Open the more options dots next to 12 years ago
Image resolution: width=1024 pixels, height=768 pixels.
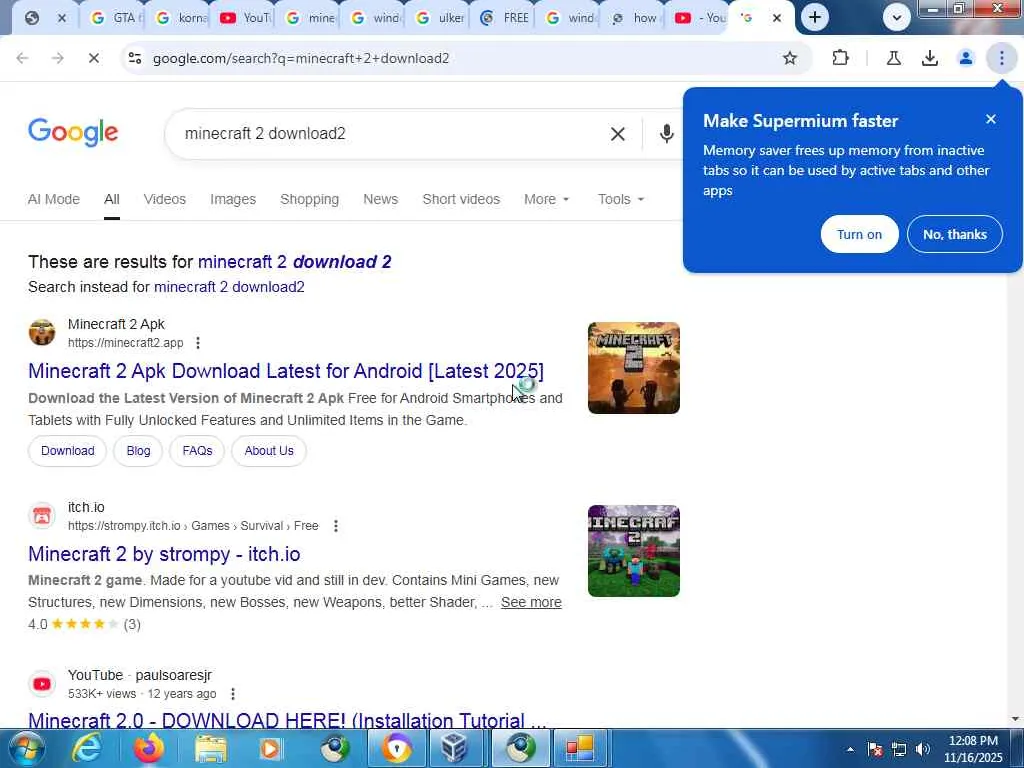point(232,694)
